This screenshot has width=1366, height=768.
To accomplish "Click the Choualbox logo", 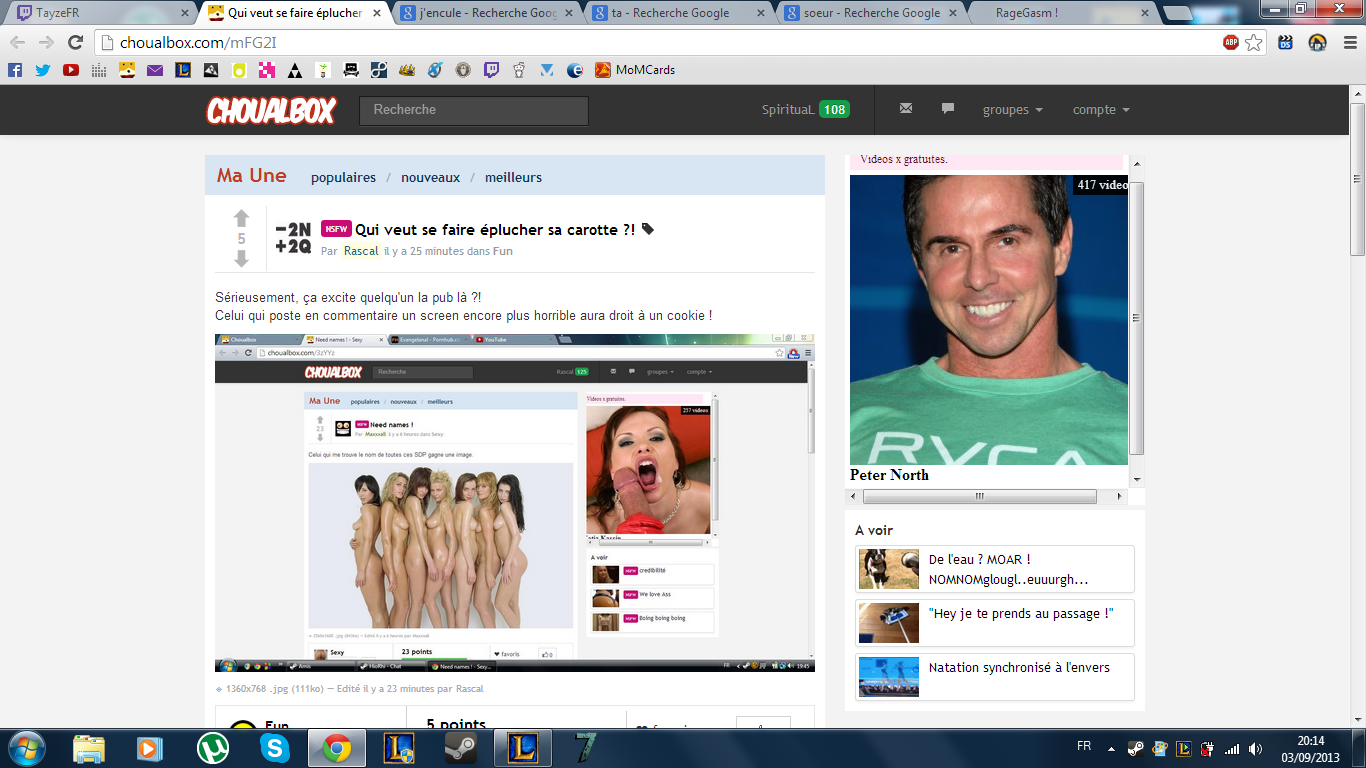I will [271, 110].
